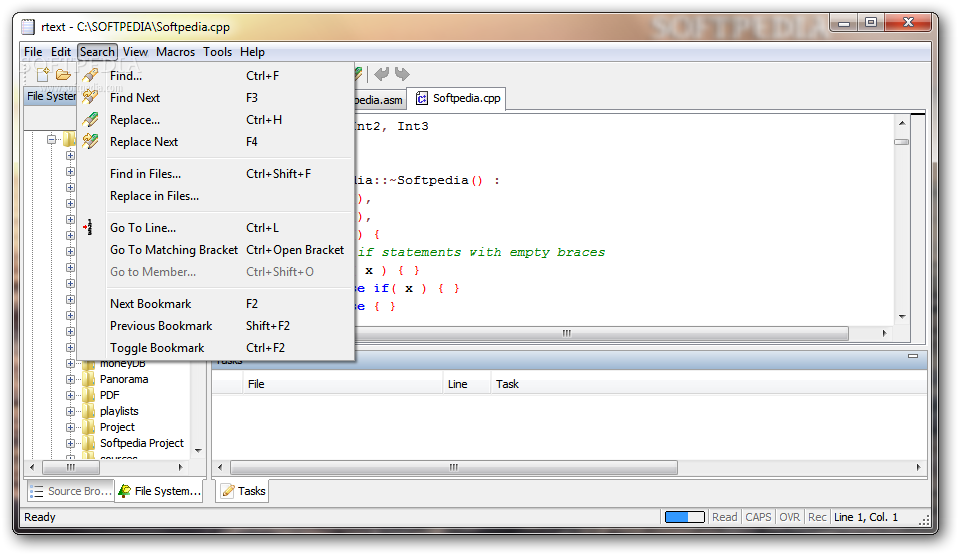Viewport: 959px width, 555px height.
Task: Click the File System tree icon at bottom
Action: tap(125, 491)
